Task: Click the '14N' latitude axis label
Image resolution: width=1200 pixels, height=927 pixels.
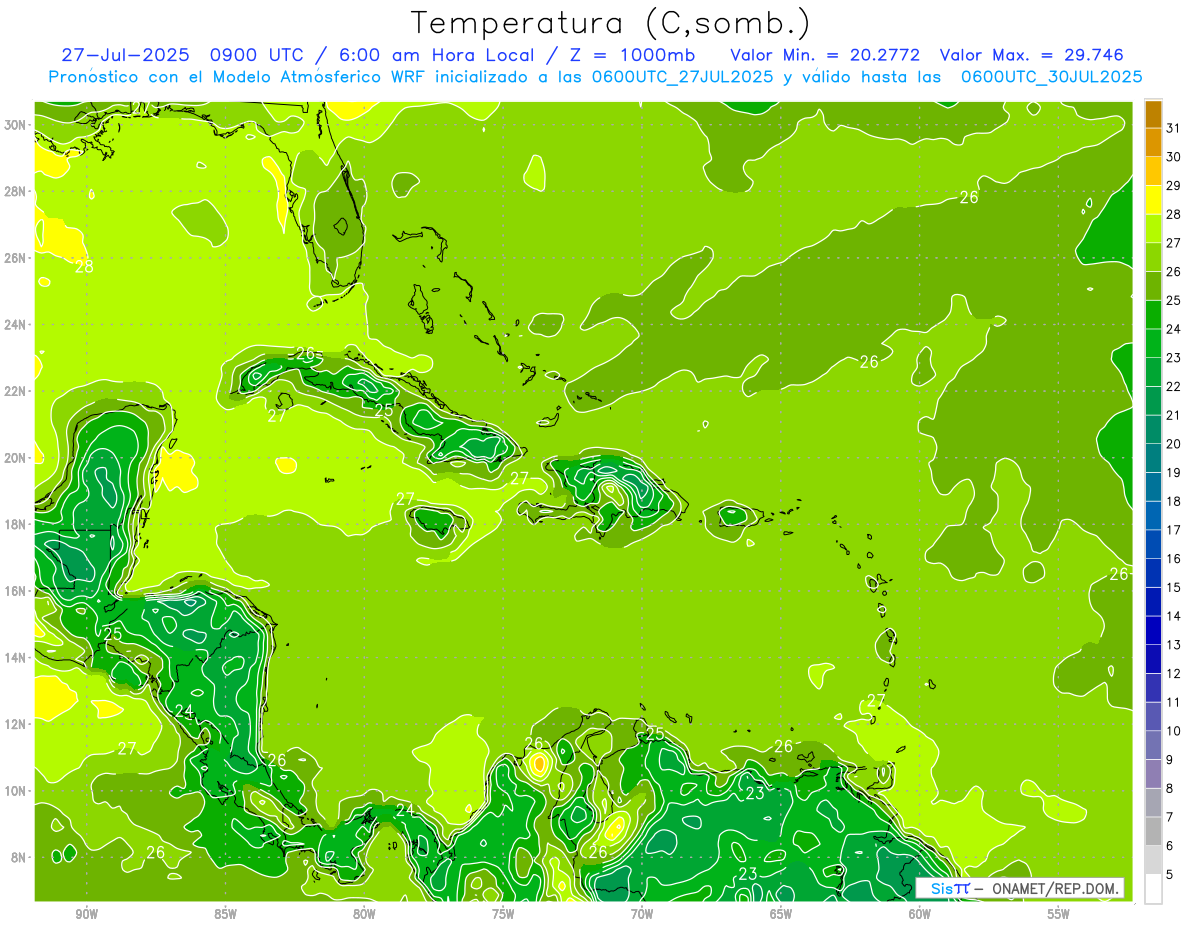Action: tap(17, 658)
